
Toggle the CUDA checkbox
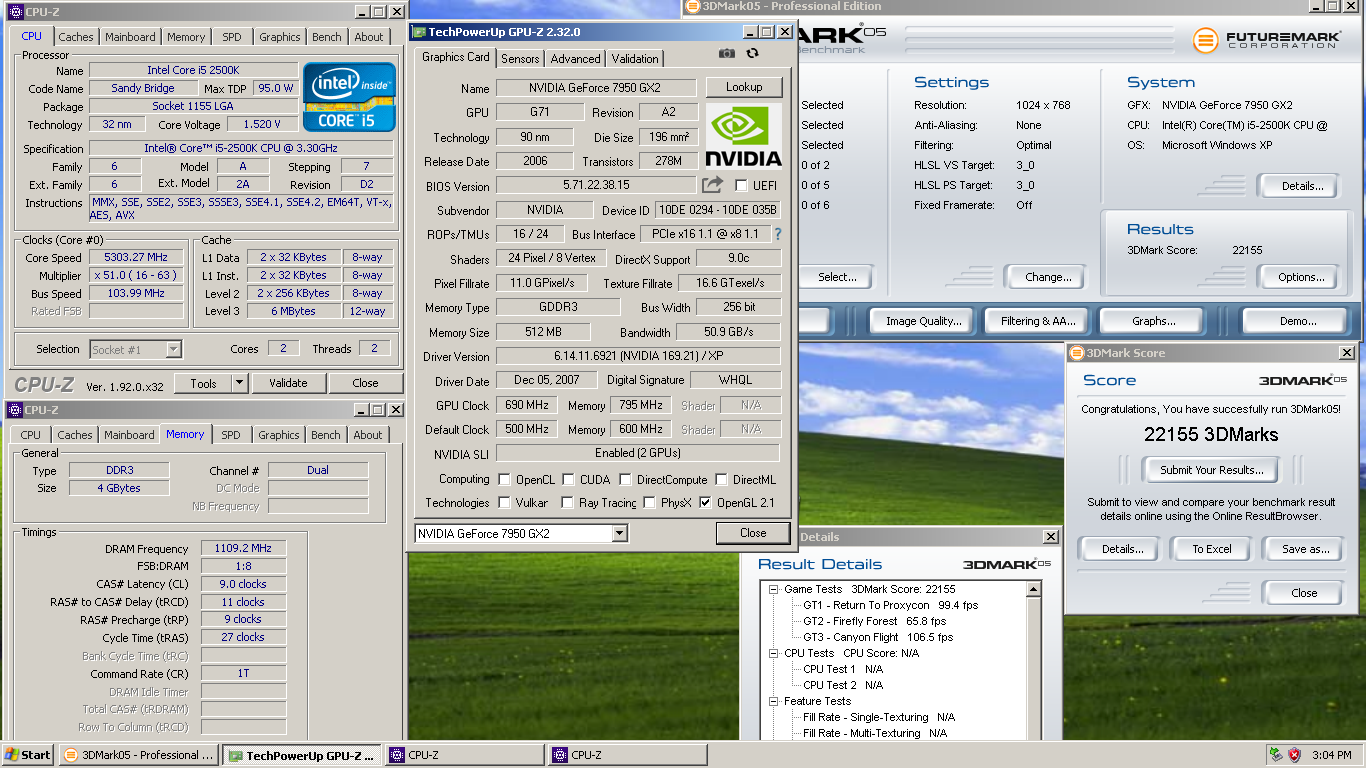click(568, 480)
